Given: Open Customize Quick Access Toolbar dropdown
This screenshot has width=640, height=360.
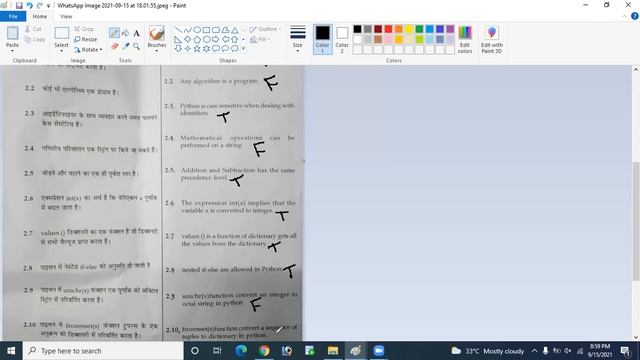Looking at the screenshot, I should coord(48,6).
